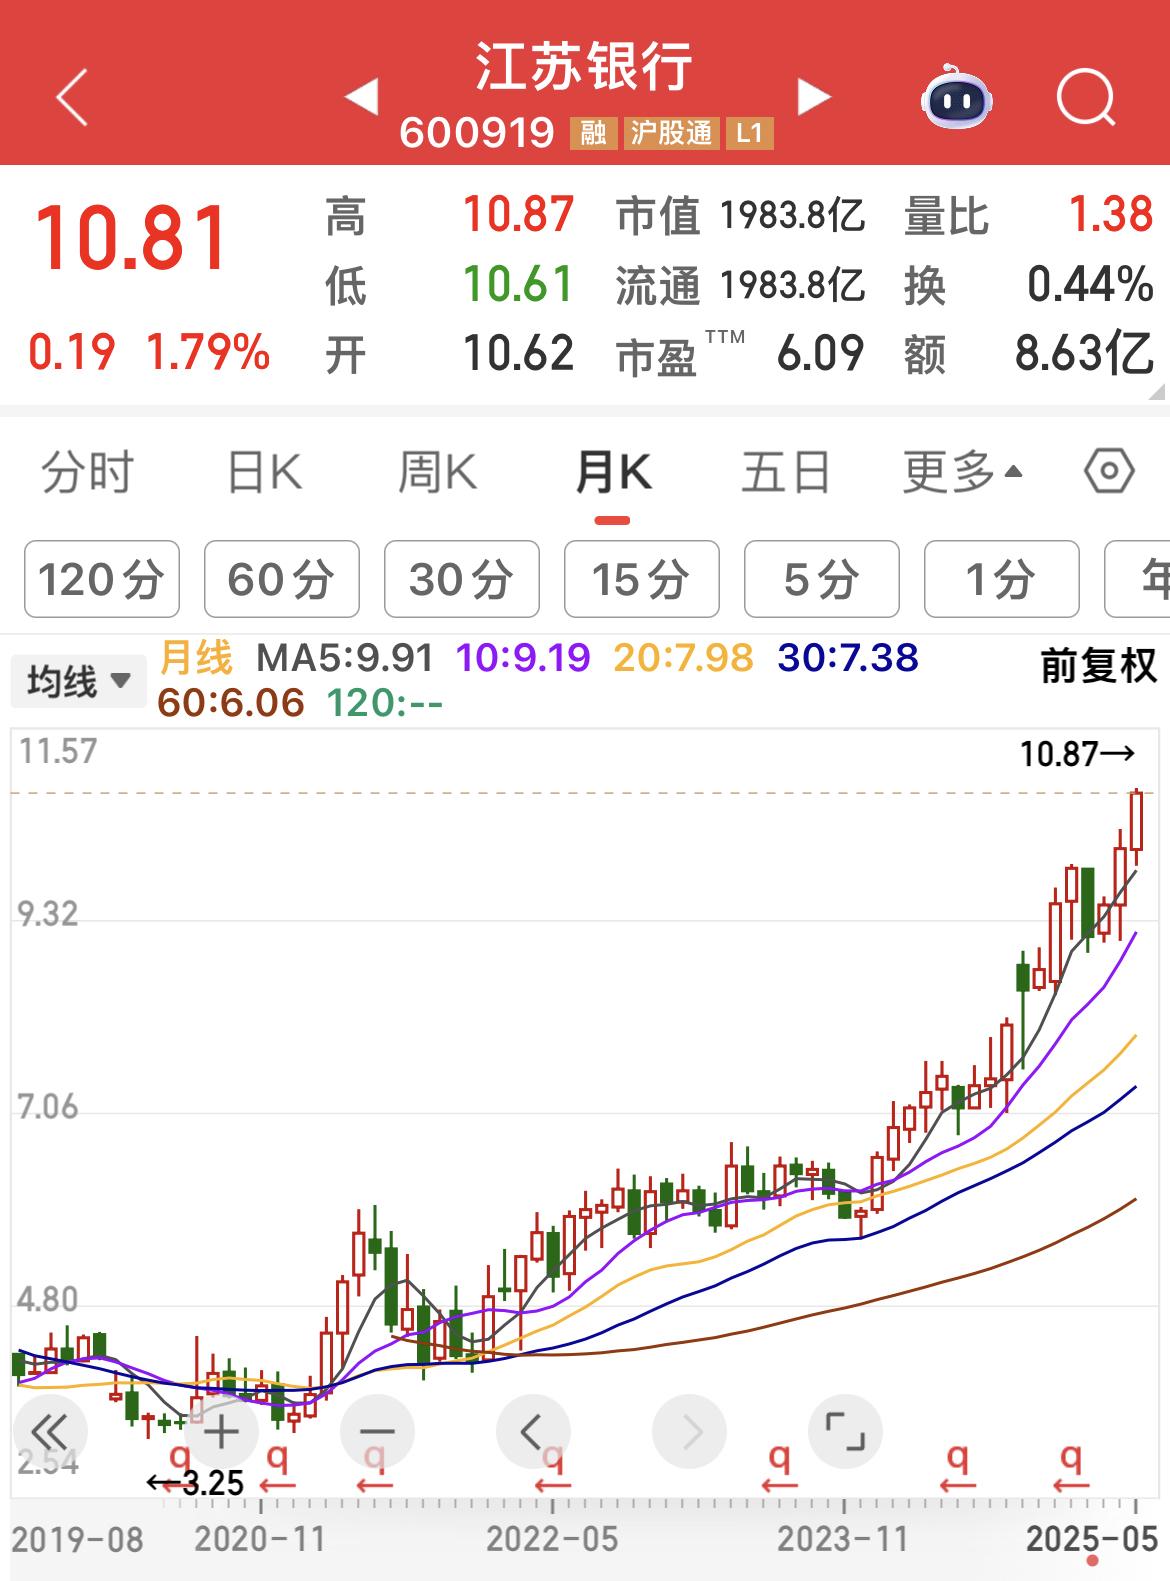Screen dimensions: 1170x1581
Task: Expand the 更多 period menu
Action: click(962, 472)
